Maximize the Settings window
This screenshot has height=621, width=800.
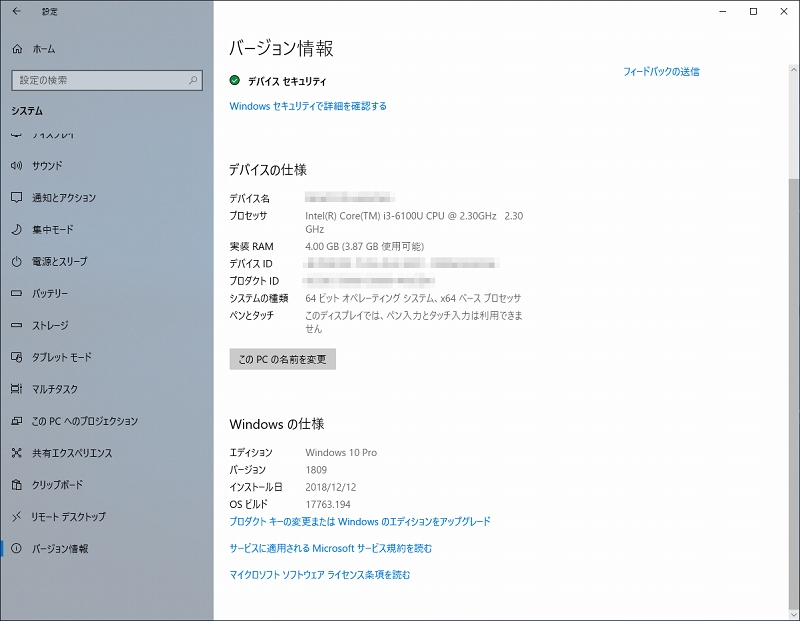(754, 11)
